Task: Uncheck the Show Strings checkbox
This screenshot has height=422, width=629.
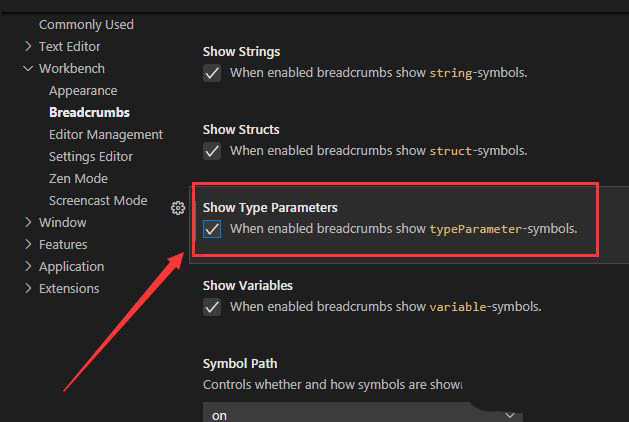Action: click(212, 73)
